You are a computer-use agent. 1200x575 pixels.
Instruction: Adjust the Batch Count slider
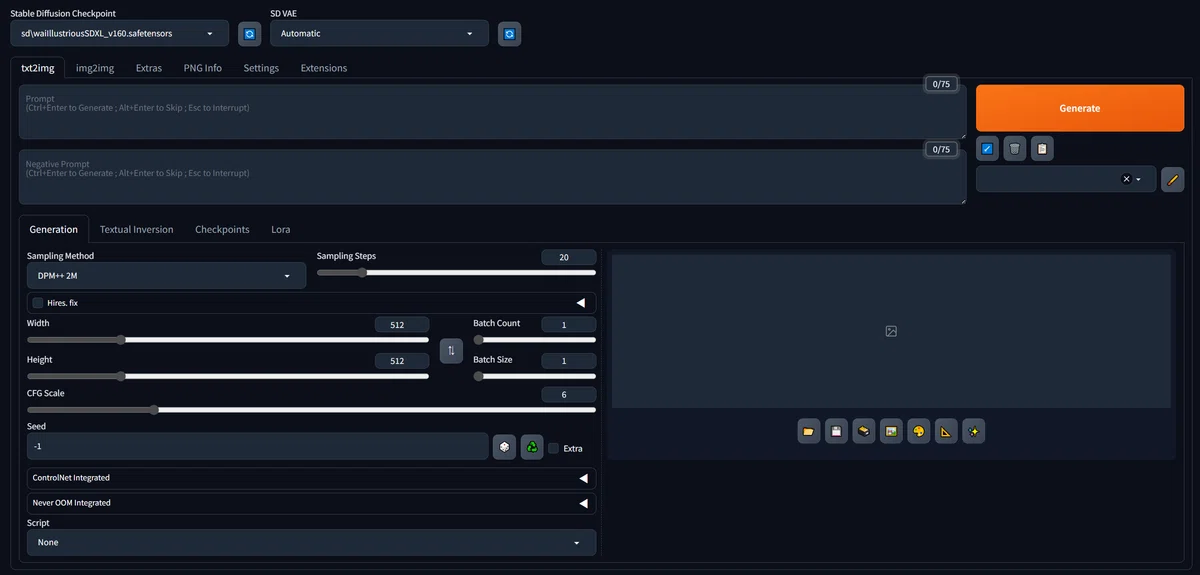click(535, 340)
